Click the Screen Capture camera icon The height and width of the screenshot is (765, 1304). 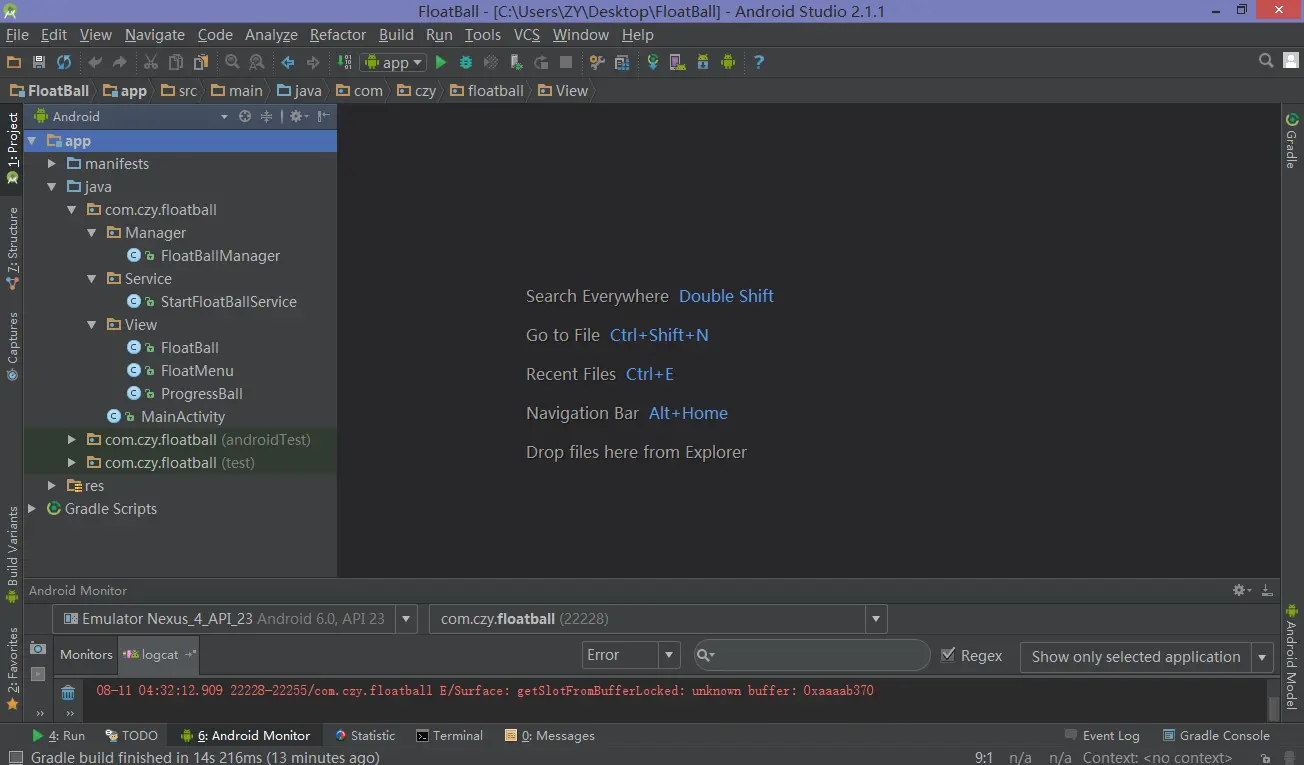tap(38, 648)
